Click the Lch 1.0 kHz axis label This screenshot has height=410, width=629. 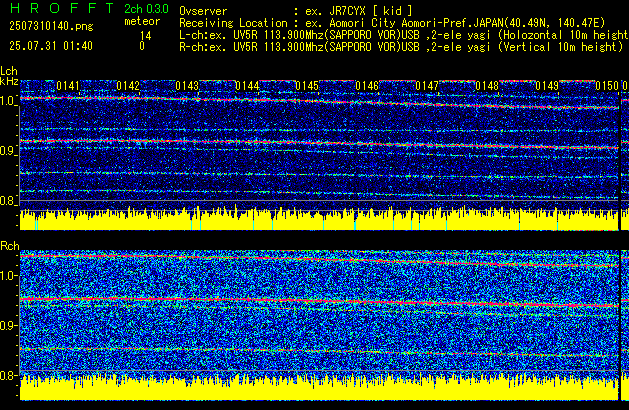tap(8, 101)
